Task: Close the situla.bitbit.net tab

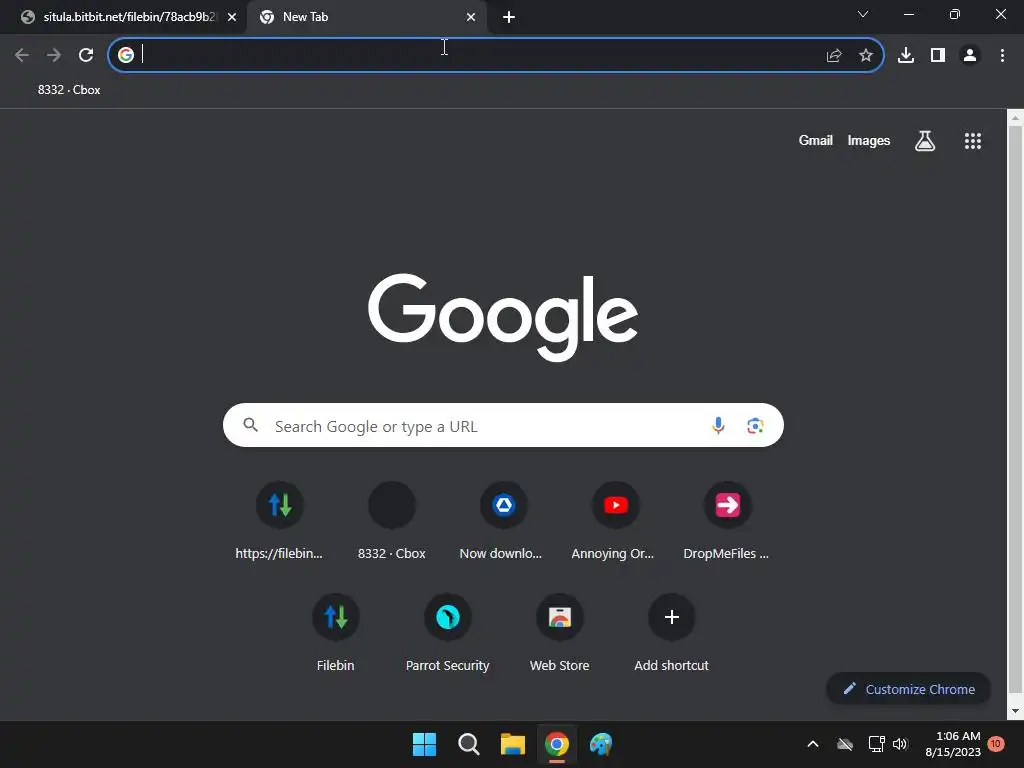Action: click(232, 18)
